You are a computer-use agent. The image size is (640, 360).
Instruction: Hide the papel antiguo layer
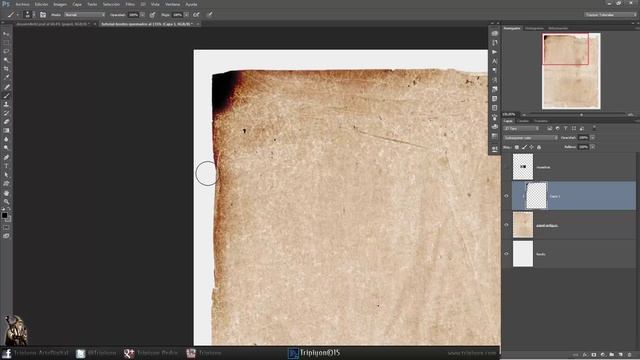pos(507,225)
